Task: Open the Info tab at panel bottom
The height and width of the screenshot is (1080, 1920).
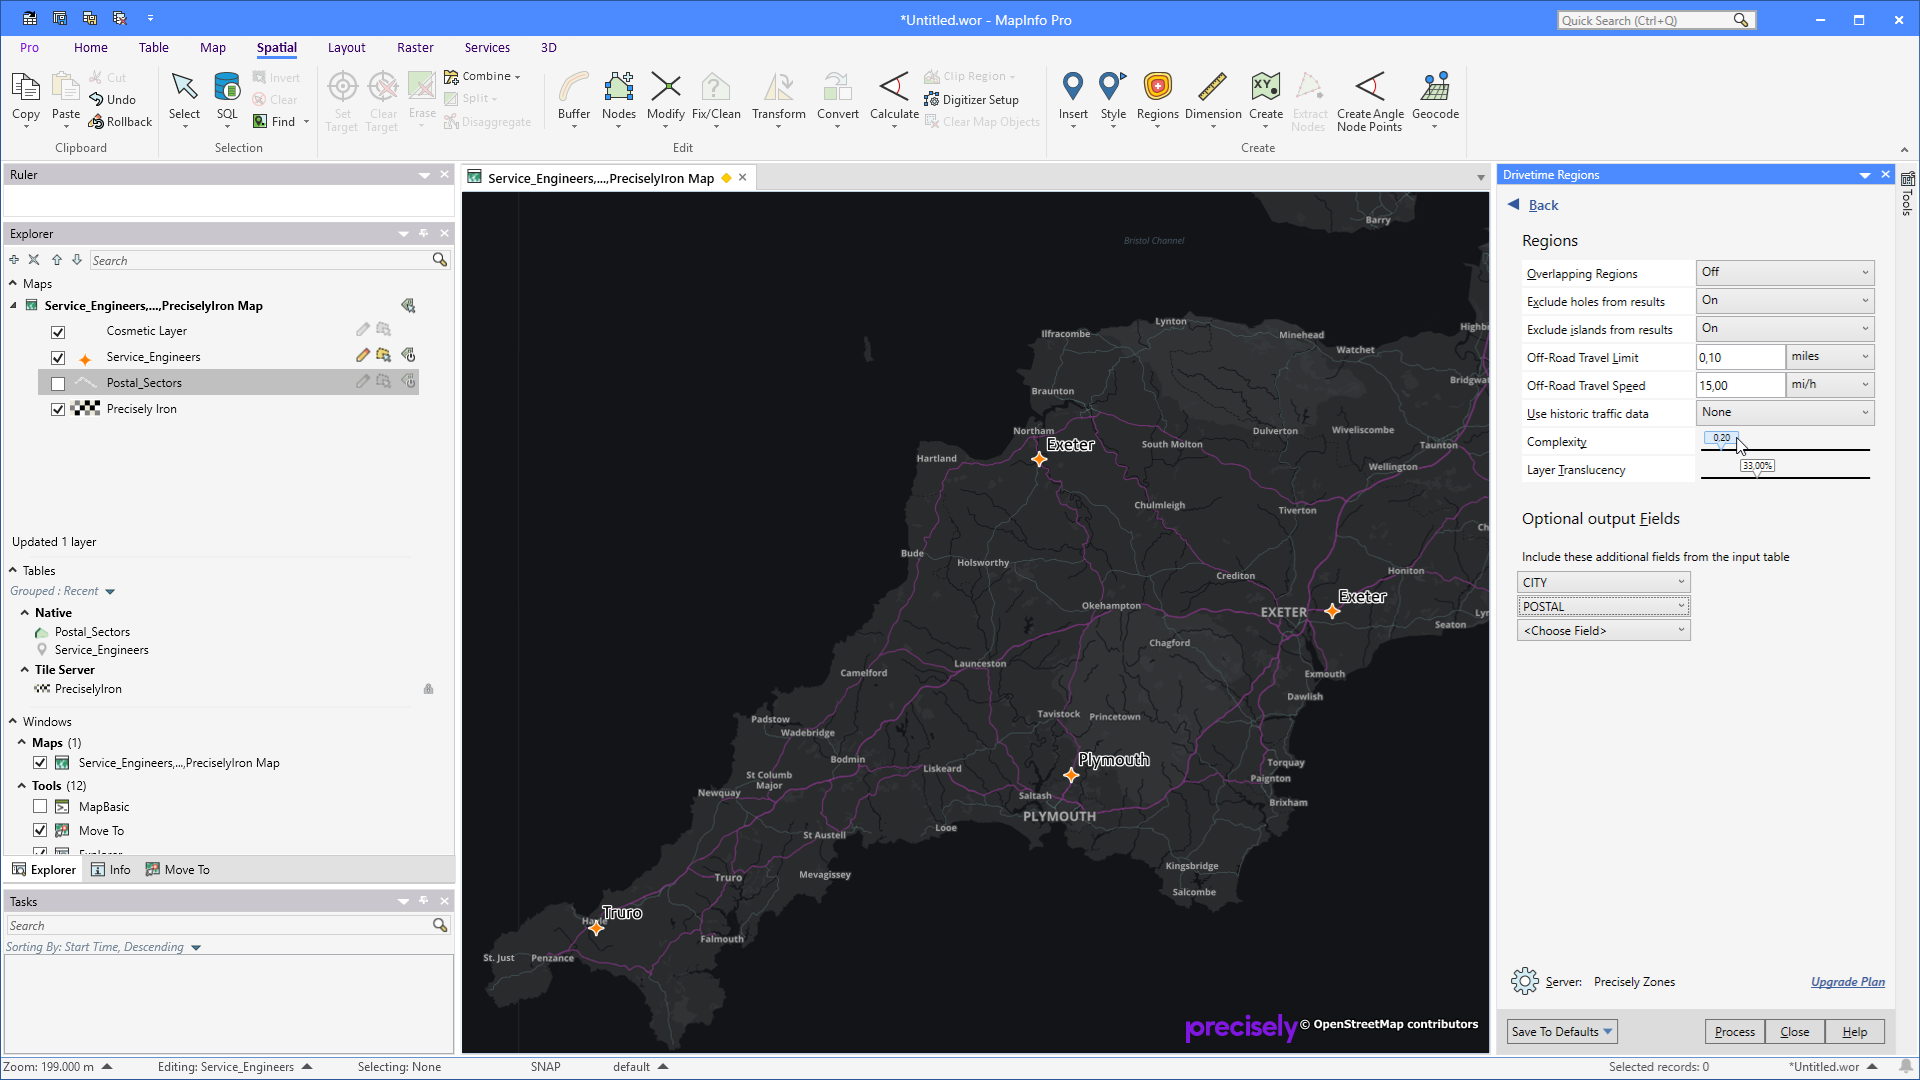Action: 111,870
